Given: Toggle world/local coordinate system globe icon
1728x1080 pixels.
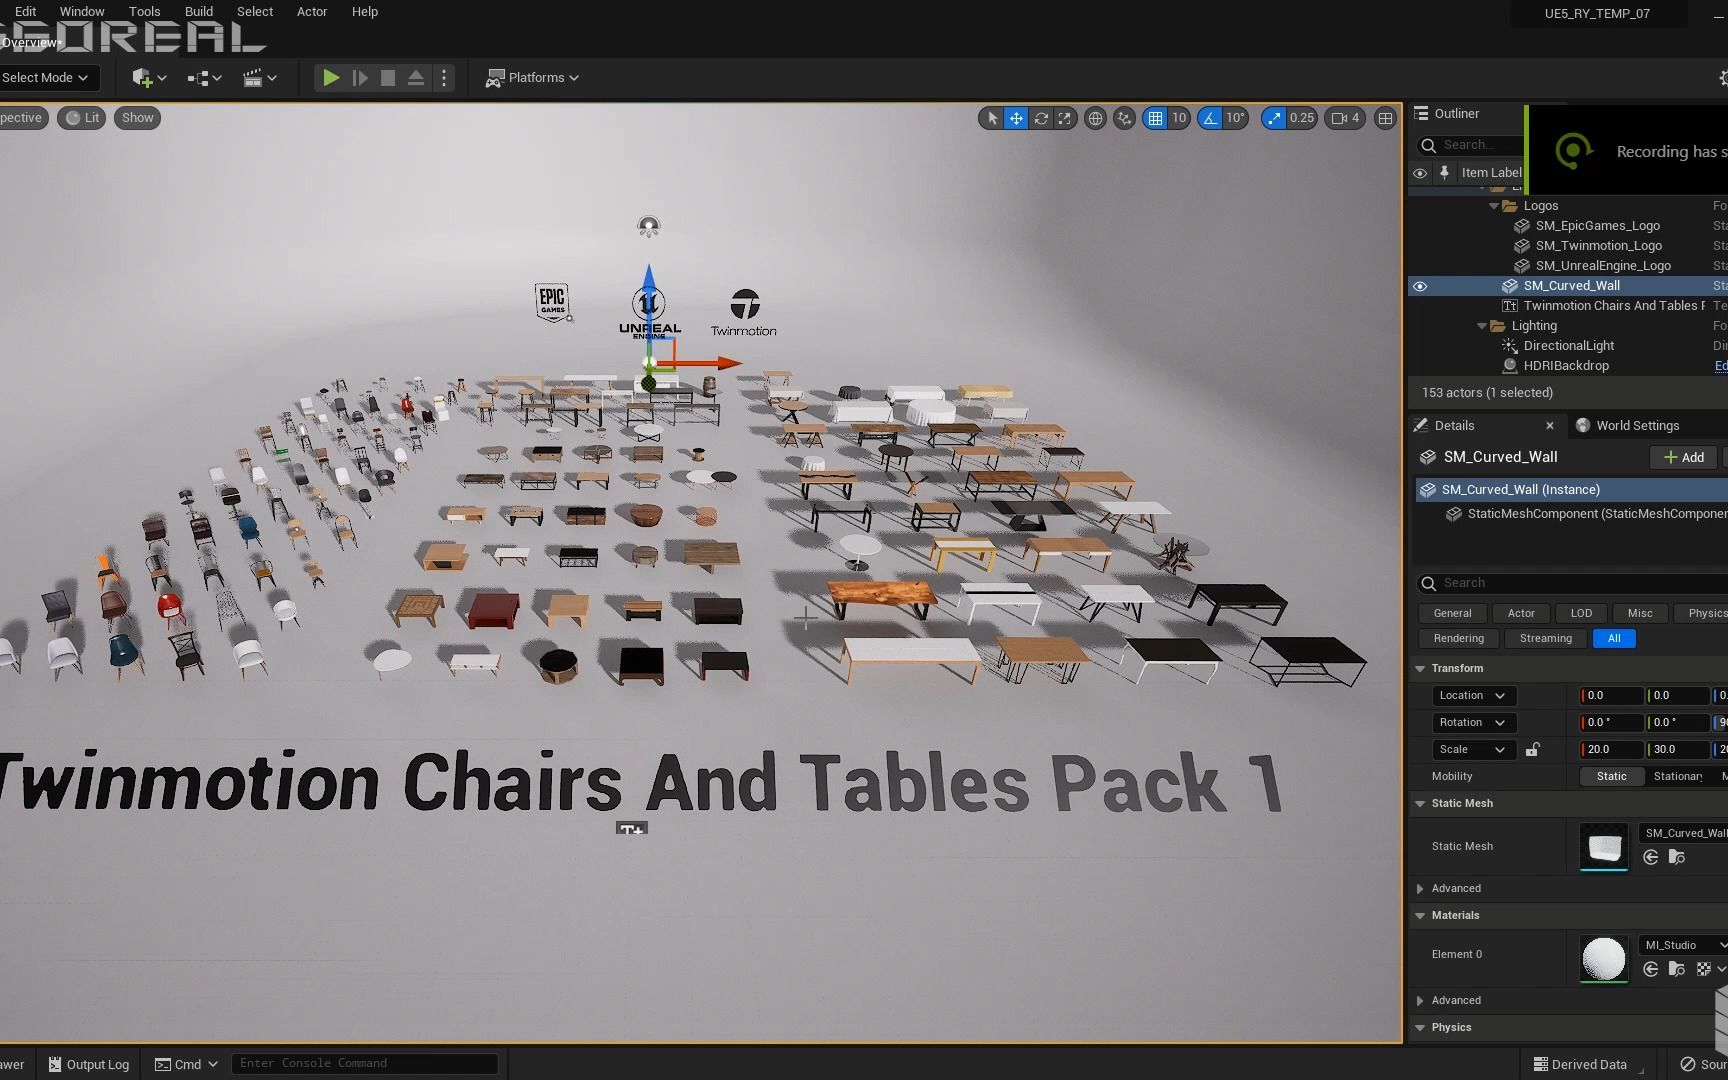Looking at the screenshot, I should (x=1095, y=118).
